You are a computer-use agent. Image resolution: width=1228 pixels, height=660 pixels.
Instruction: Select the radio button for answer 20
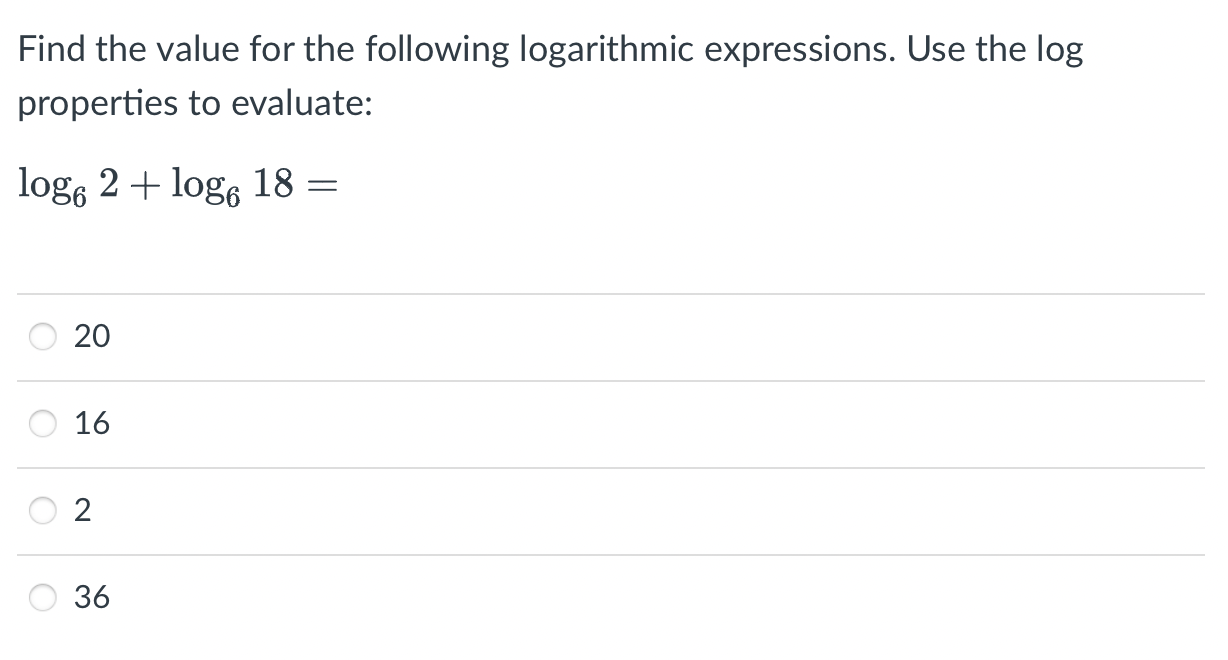click(43, 338)
